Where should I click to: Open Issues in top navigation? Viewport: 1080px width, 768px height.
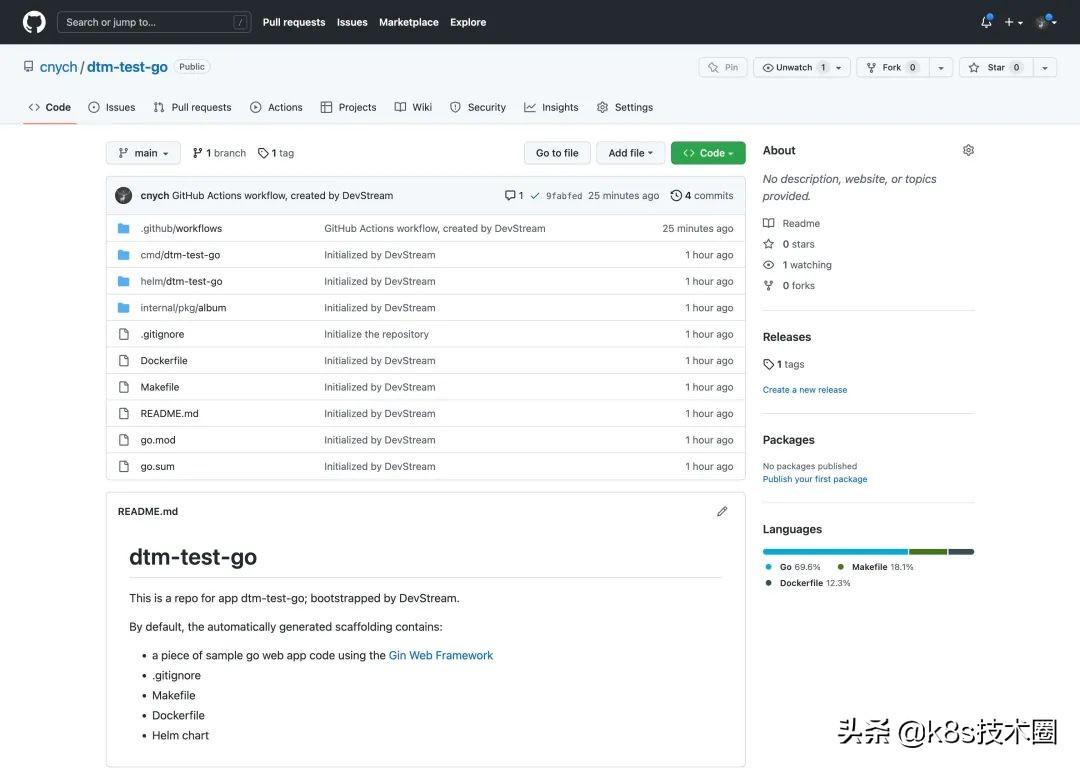pos(352,22)
